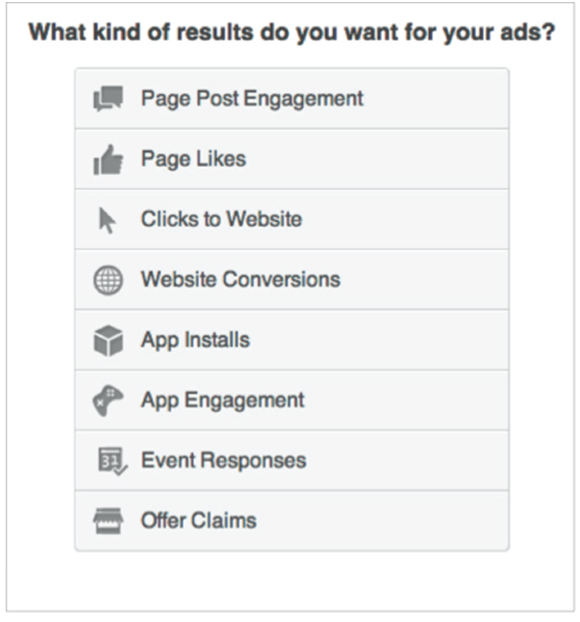Image resolution: width=580 pixels, height=622 pixels.
Task: Click the globe icon for Website Conversions
Action: pyautogui.click(x=108, y=280)
